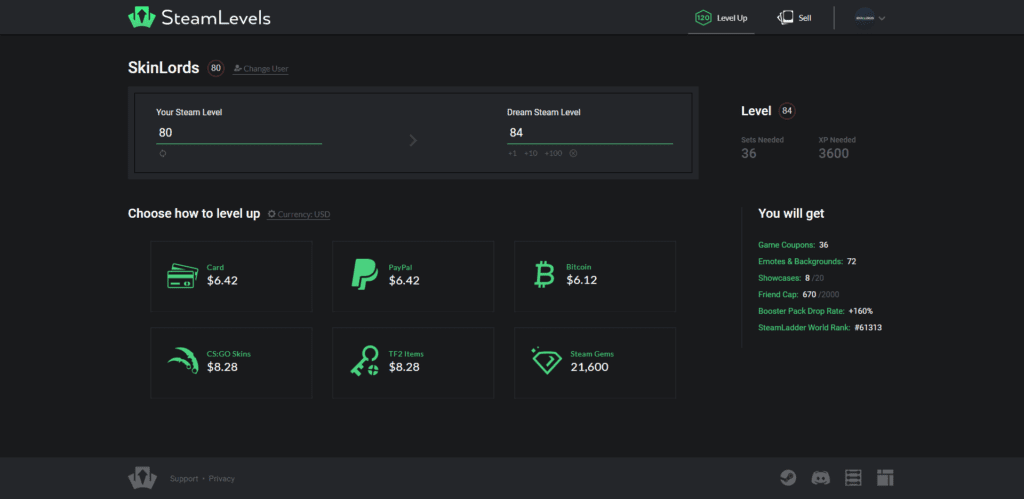Click the user avatar in header
Screen dimensions: 1024x499
[x=864, y=18]
